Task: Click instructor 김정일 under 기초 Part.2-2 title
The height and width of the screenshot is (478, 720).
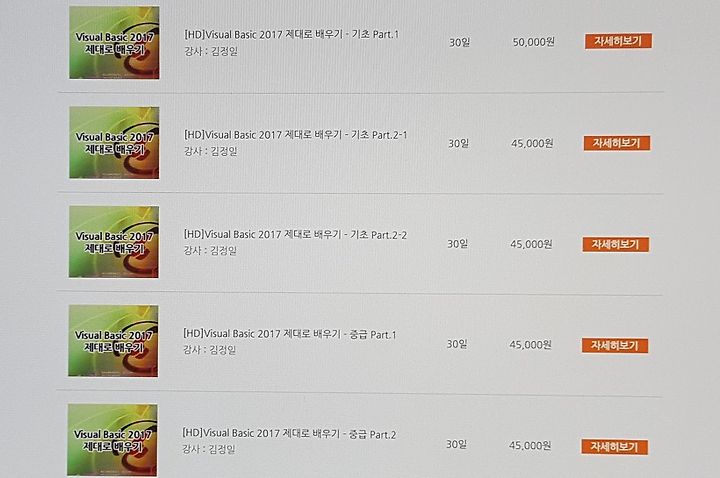Action: pos(210,251)
